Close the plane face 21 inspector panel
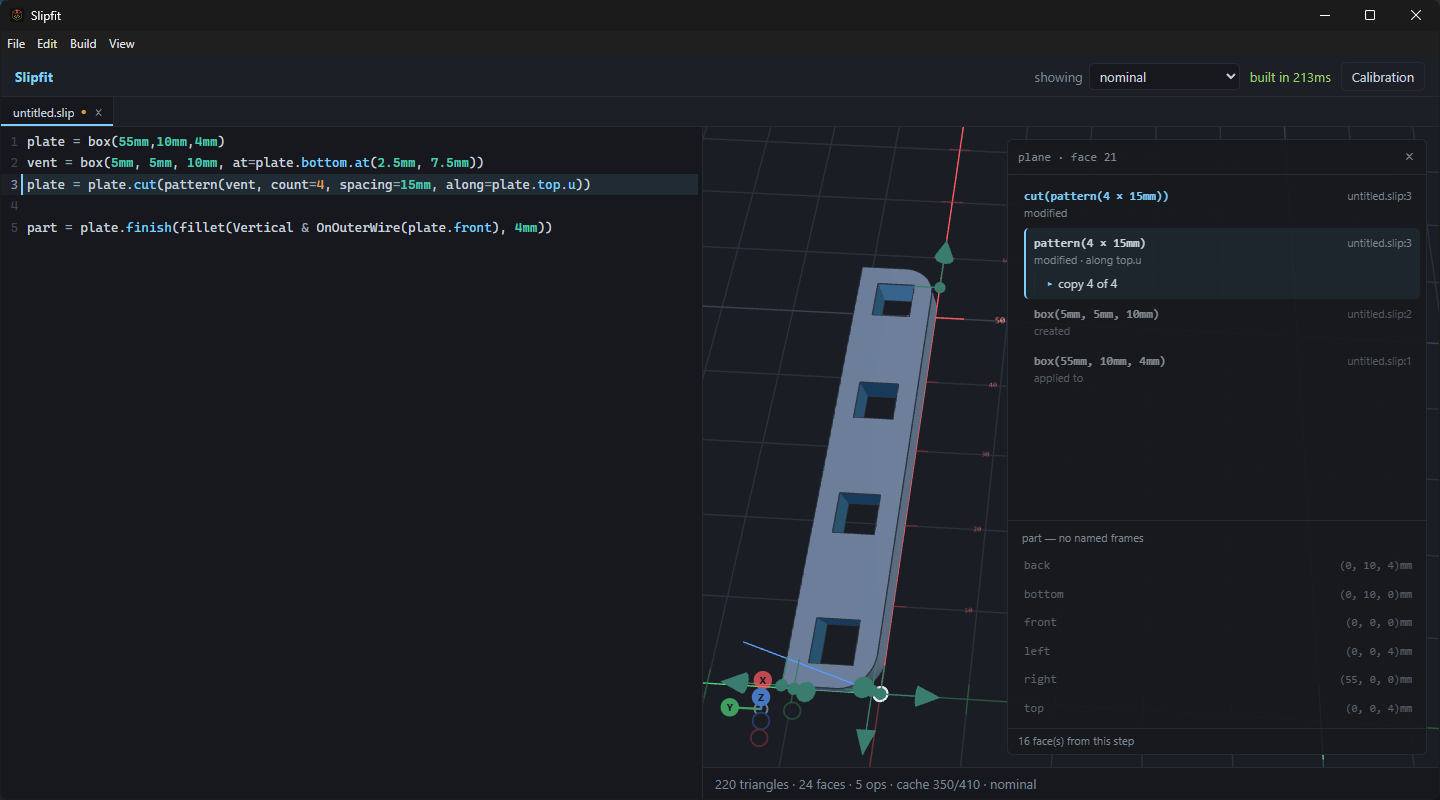 coord(1409,157)
